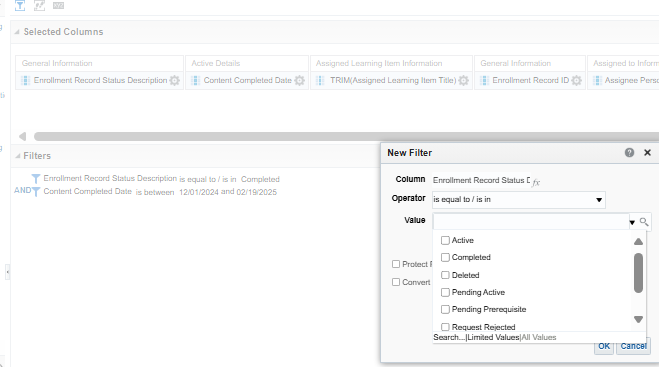Click funnel icon of Content Completed Date filter
Viewport: 659px width, 367px height.
pos(36,192)
